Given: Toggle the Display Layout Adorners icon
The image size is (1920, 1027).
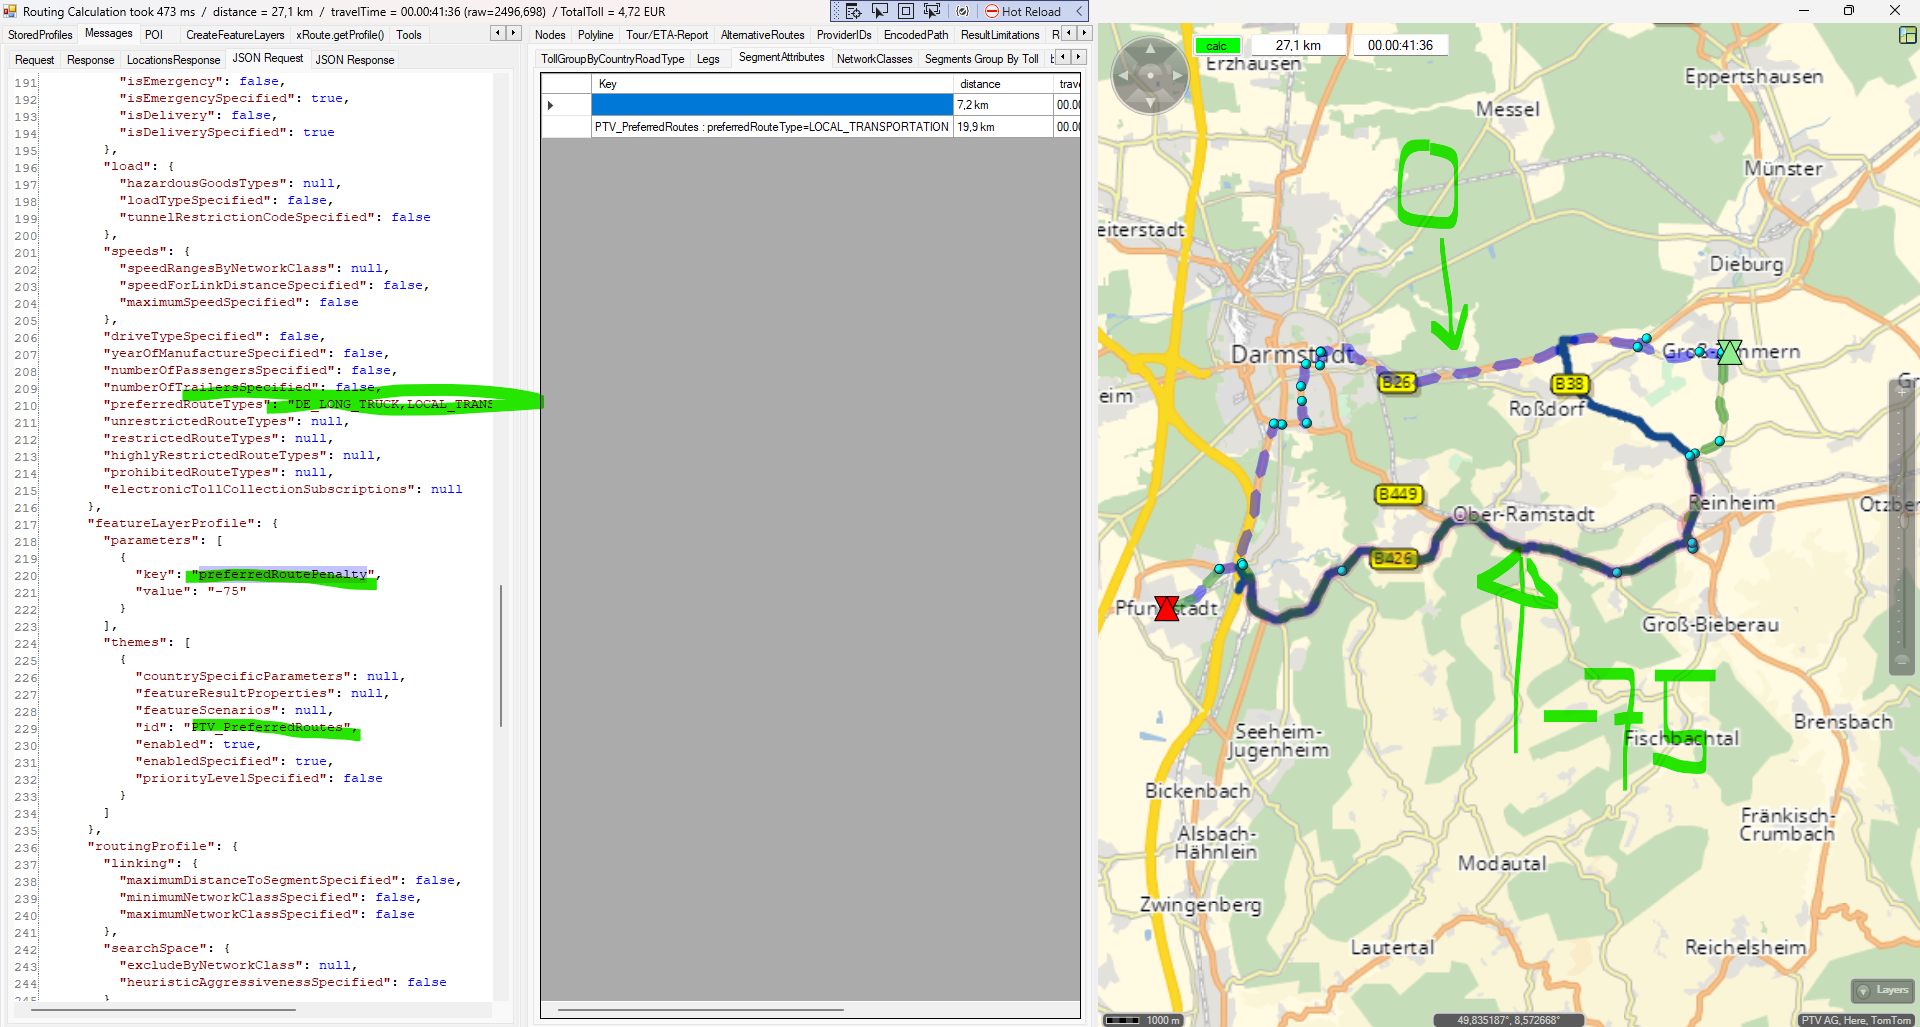Looking at the screenshot, I should [906, 11].
